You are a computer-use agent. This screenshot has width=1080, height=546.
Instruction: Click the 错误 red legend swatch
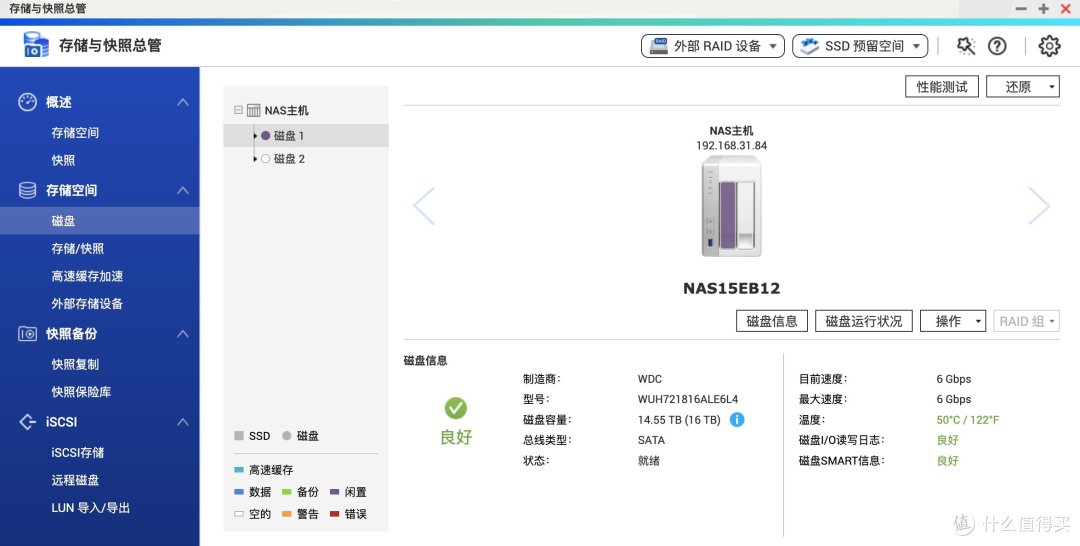tap(335, 514)
